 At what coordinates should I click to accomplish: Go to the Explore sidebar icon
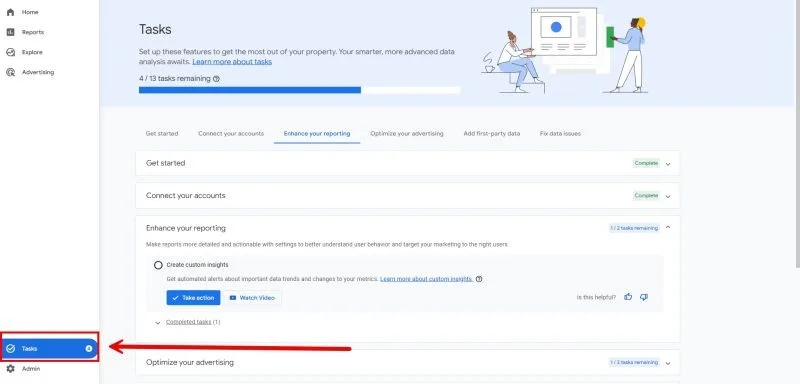(10, 52)
